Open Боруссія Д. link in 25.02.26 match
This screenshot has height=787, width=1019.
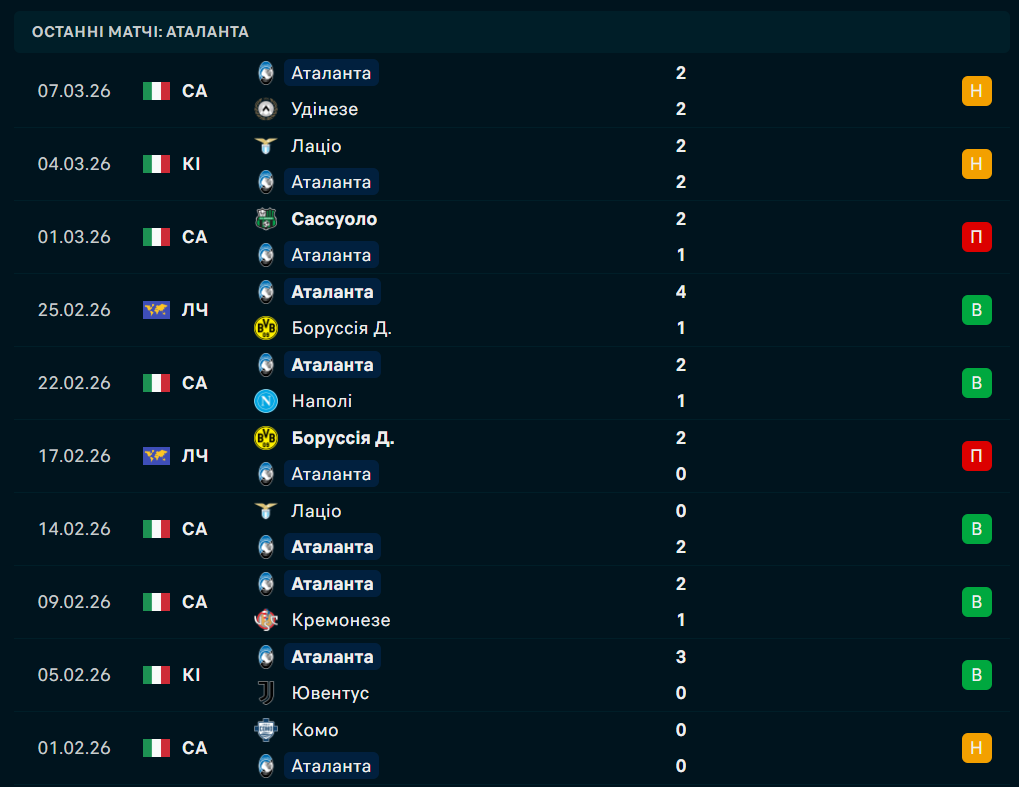click(341, 328)
